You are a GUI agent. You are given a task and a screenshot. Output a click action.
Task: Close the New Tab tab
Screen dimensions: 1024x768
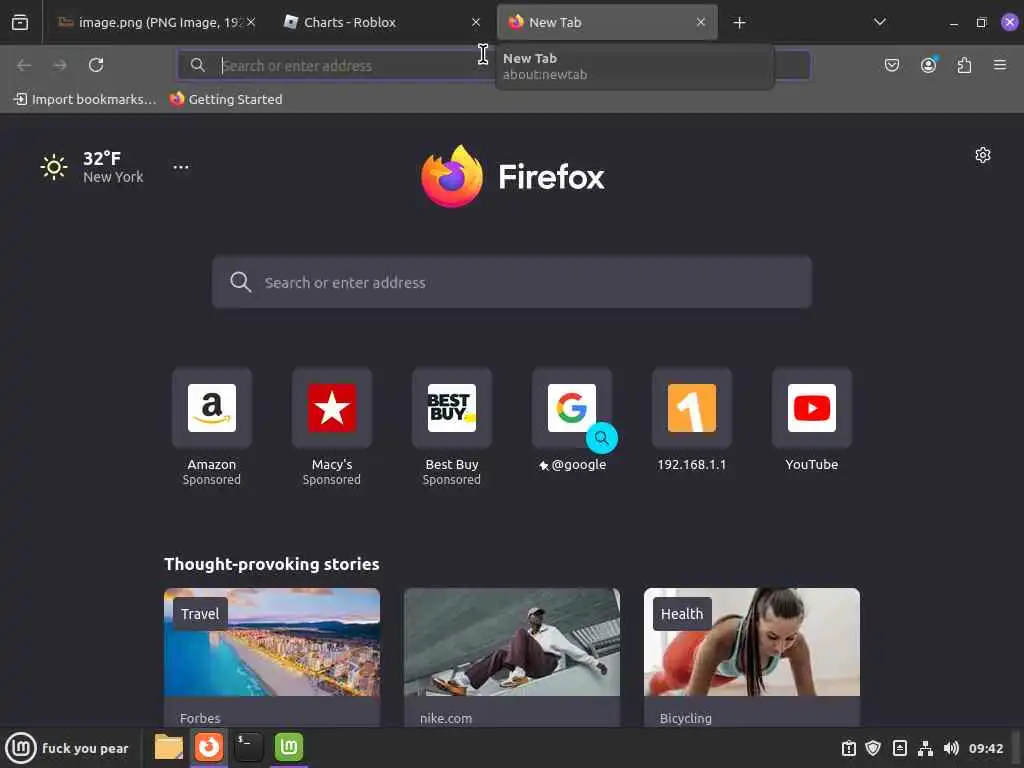pyautogui.click(x=701, y=22)
